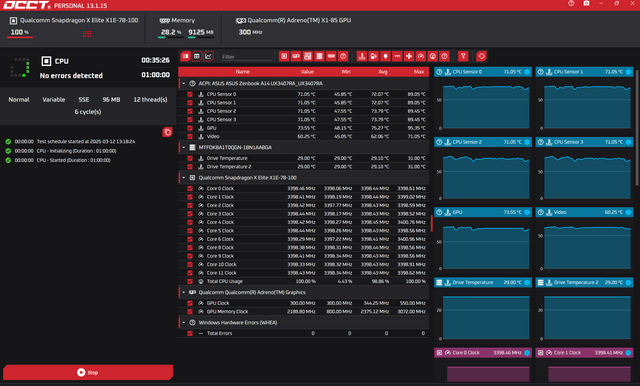Collapse Qualcomm Adreno Graphics group
The image size is (640, 386).
[184, 293]
